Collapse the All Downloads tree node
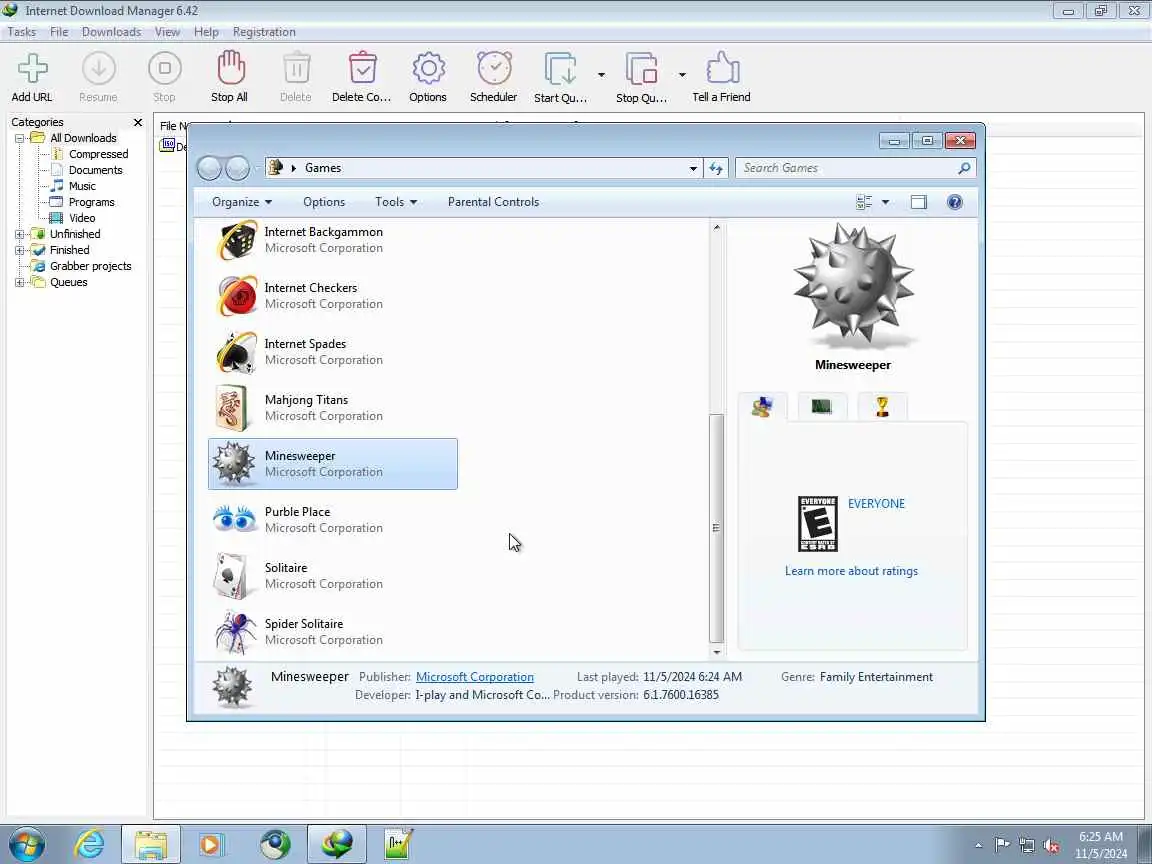The width and height of the screenshot is (1152, 864). [20, 138]
